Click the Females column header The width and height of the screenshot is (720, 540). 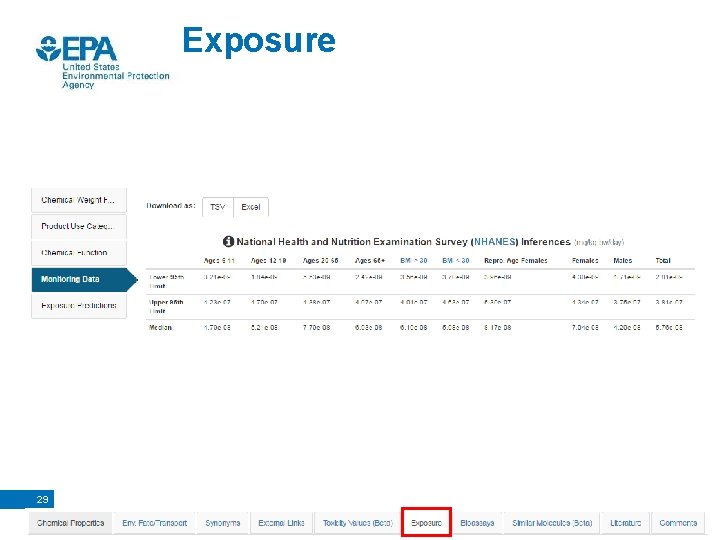tap(585, 260)
